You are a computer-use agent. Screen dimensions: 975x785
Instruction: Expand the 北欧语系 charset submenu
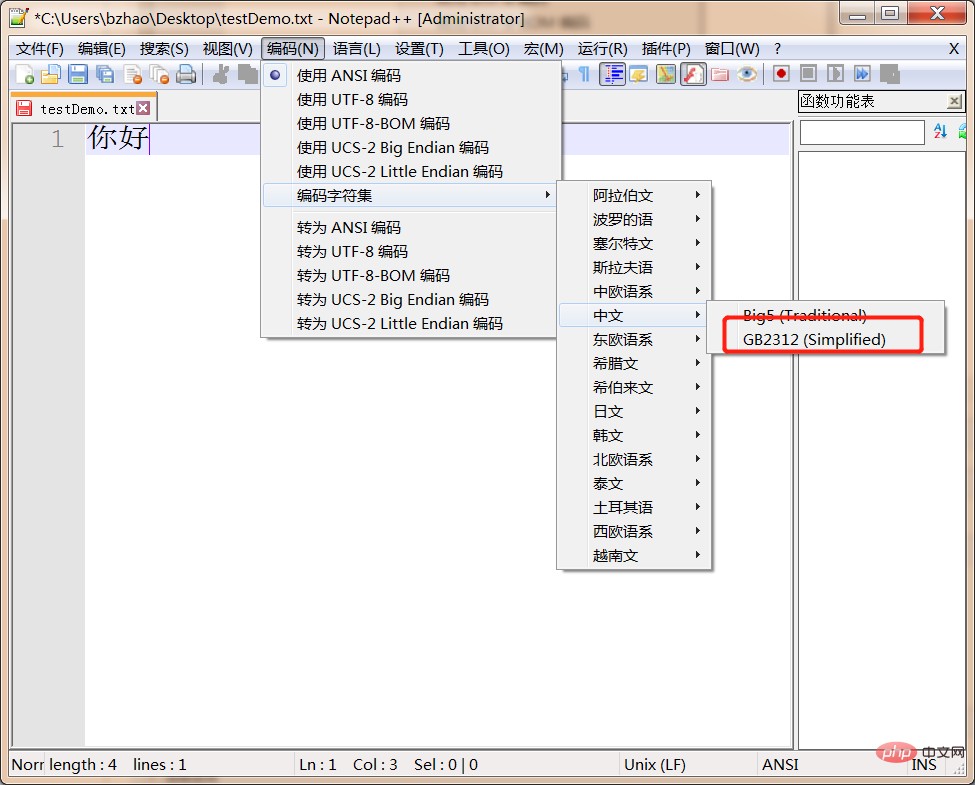(x=634, y=459)
